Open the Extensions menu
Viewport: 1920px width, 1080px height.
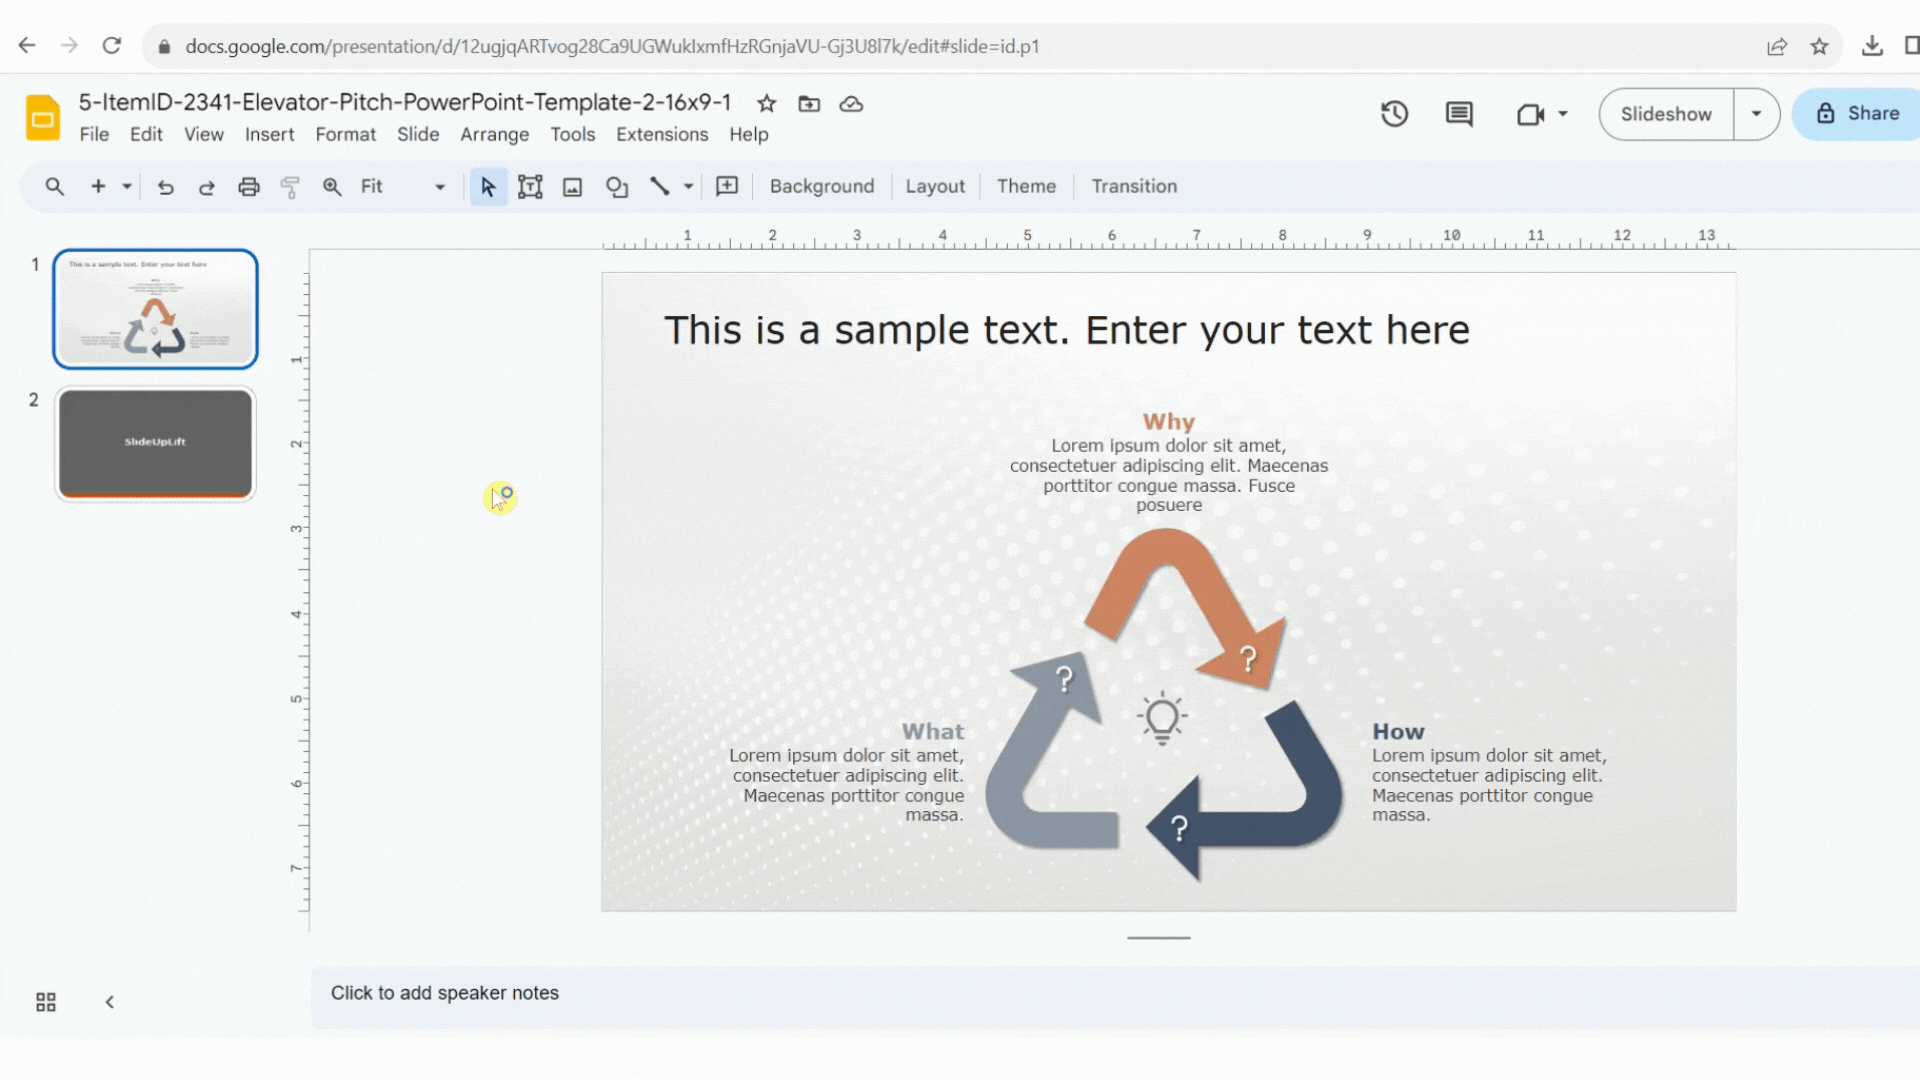pos(661,134)
